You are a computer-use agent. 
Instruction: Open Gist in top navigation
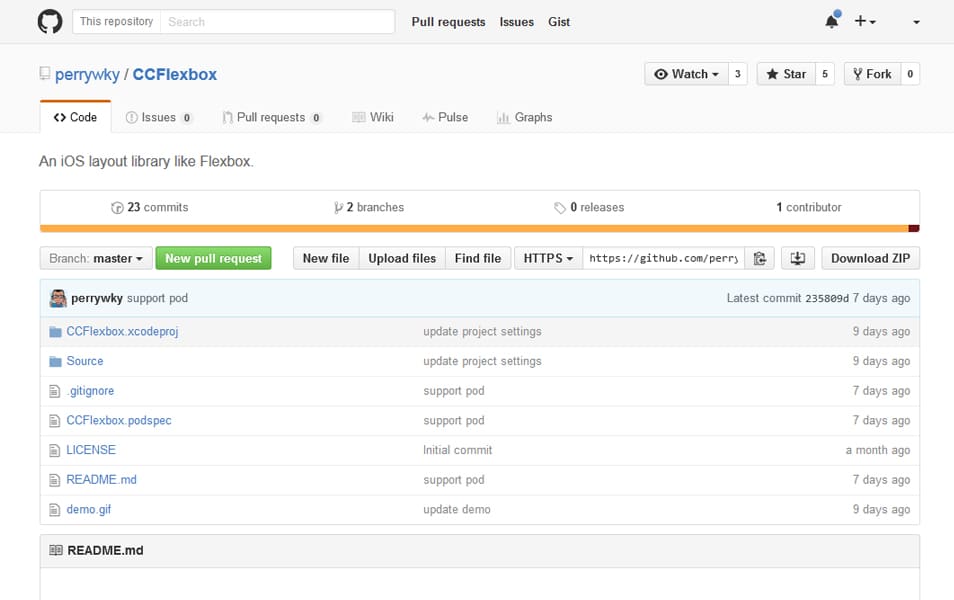[559, 22]
